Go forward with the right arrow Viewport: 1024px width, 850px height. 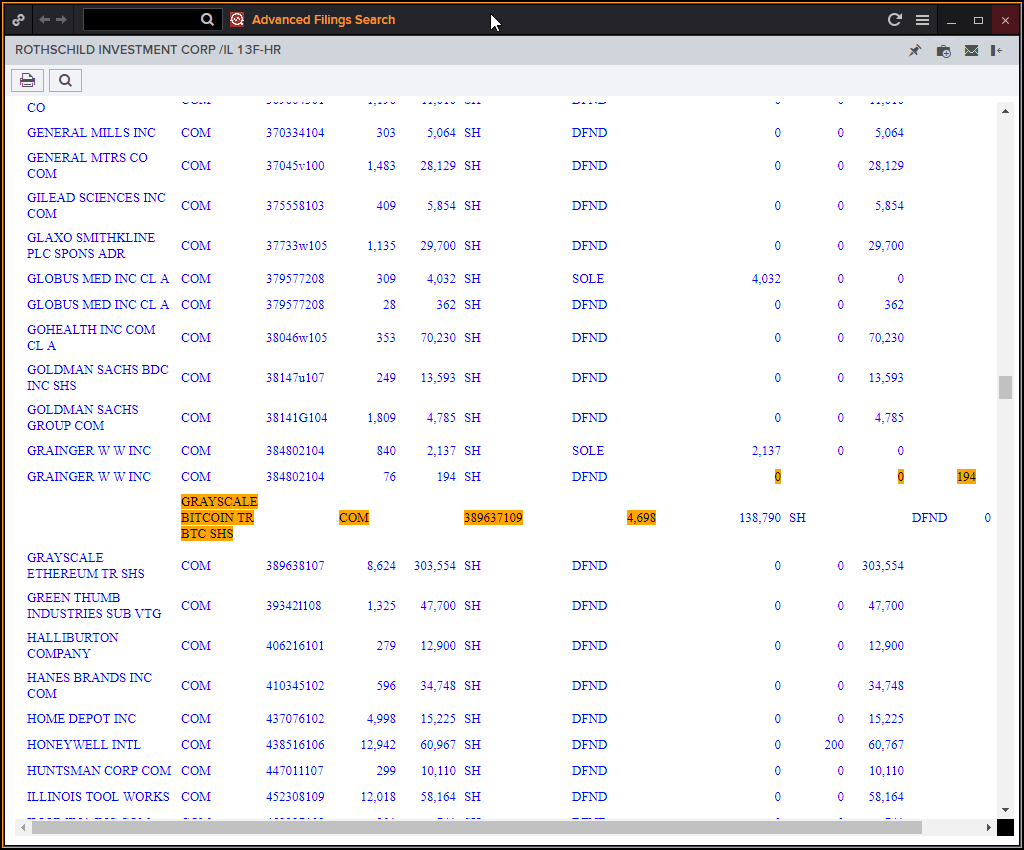click(x=61, y=20)
